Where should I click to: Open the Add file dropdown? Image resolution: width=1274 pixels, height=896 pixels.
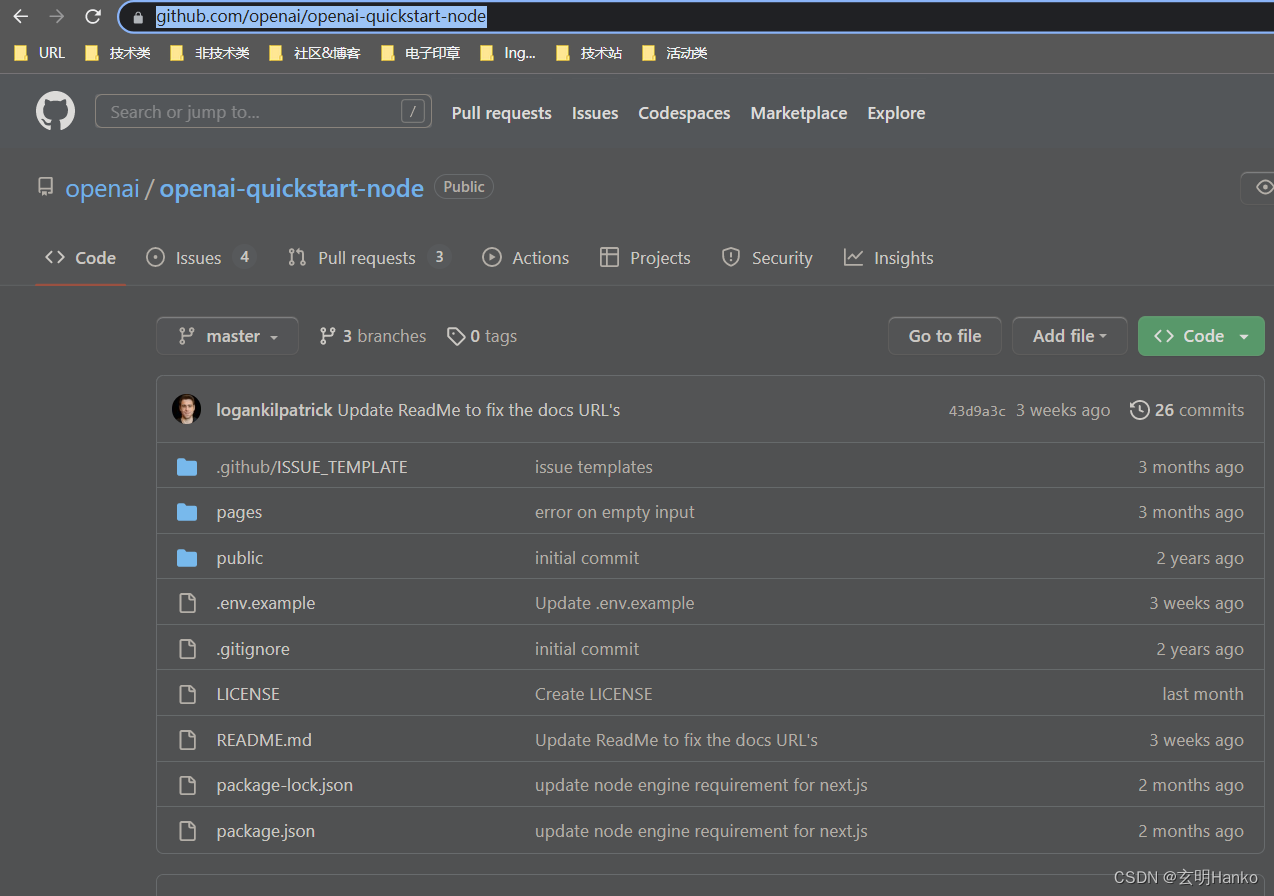1069,336
